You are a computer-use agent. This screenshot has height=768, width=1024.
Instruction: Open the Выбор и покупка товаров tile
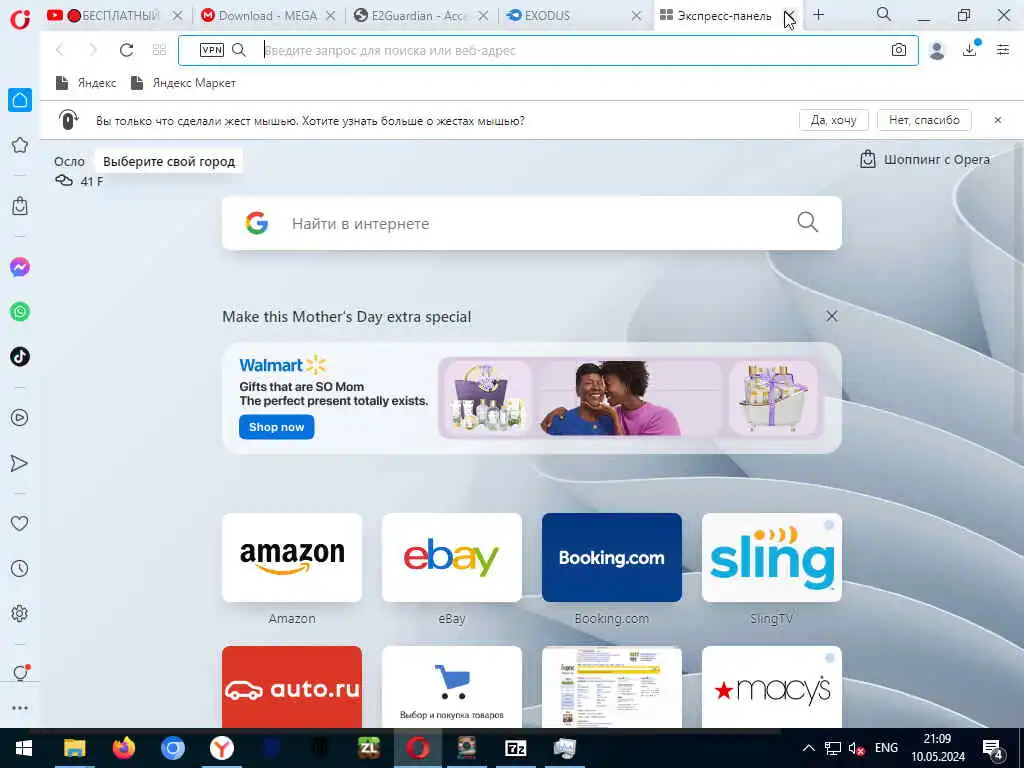(452, 687)
